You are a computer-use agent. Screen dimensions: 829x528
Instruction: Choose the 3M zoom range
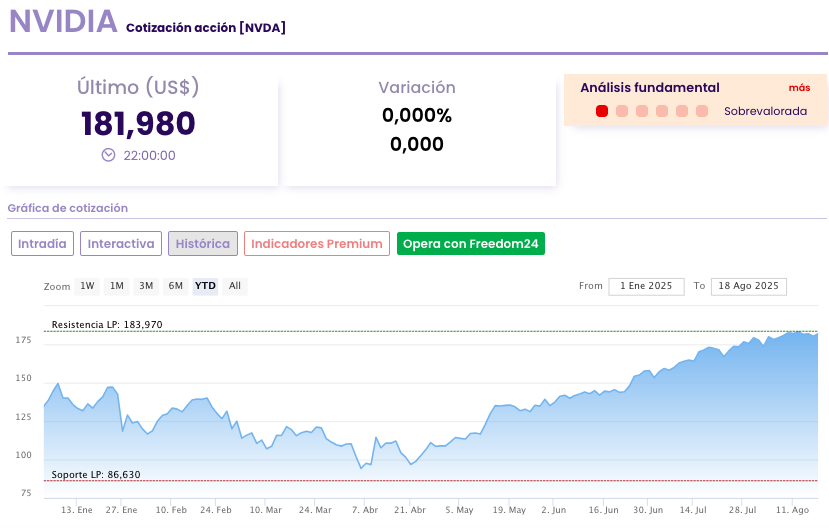146,286
